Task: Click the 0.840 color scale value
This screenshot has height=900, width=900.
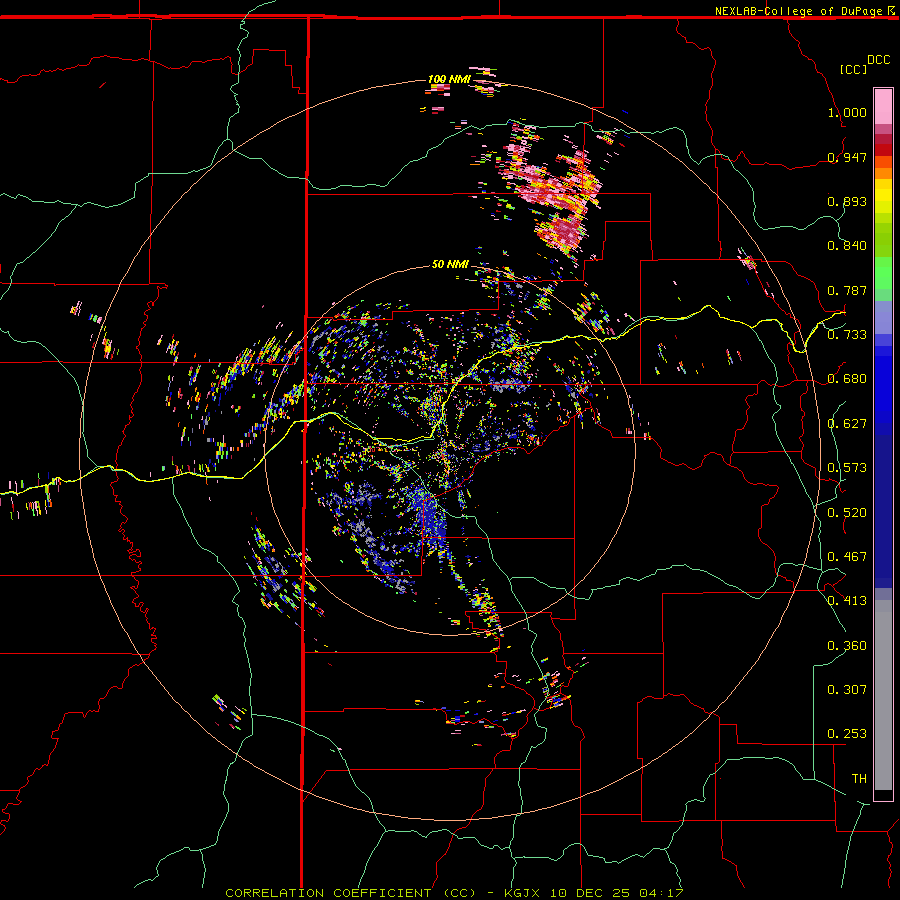Action: (847, 246)
